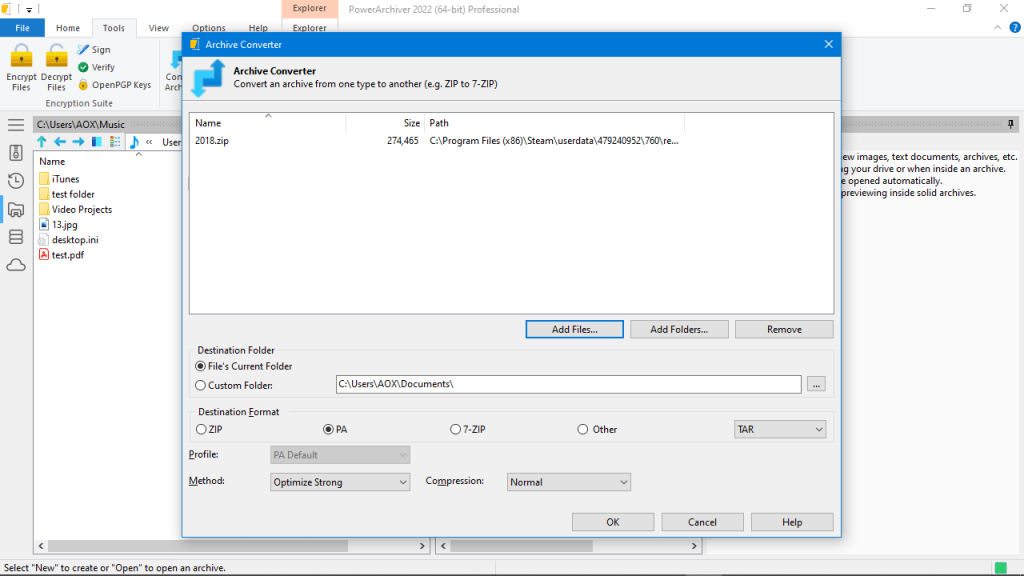The height and width of the screenshot is (576, 1024).
Task: Click left arrow of file list scrollbar
Action: pyautogui.click(x=41, y=546)
